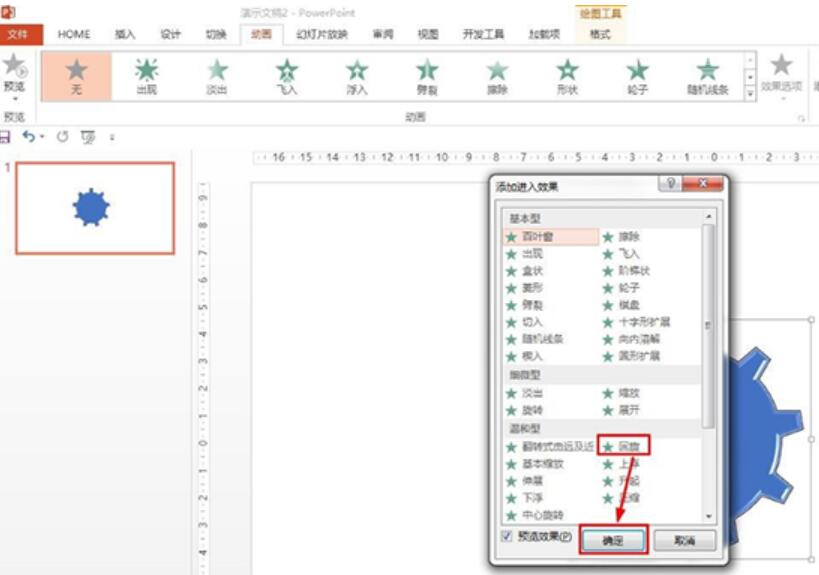Image resolution: width=819 pixels, height=575 pixels.
Task: Switch to the 开发工具 tab
Action: (483, 34)
